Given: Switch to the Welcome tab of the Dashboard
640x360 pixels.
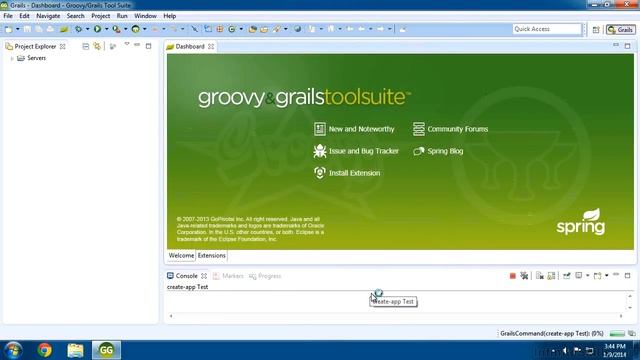Looking at the screenshot, I should click(181, 256).
